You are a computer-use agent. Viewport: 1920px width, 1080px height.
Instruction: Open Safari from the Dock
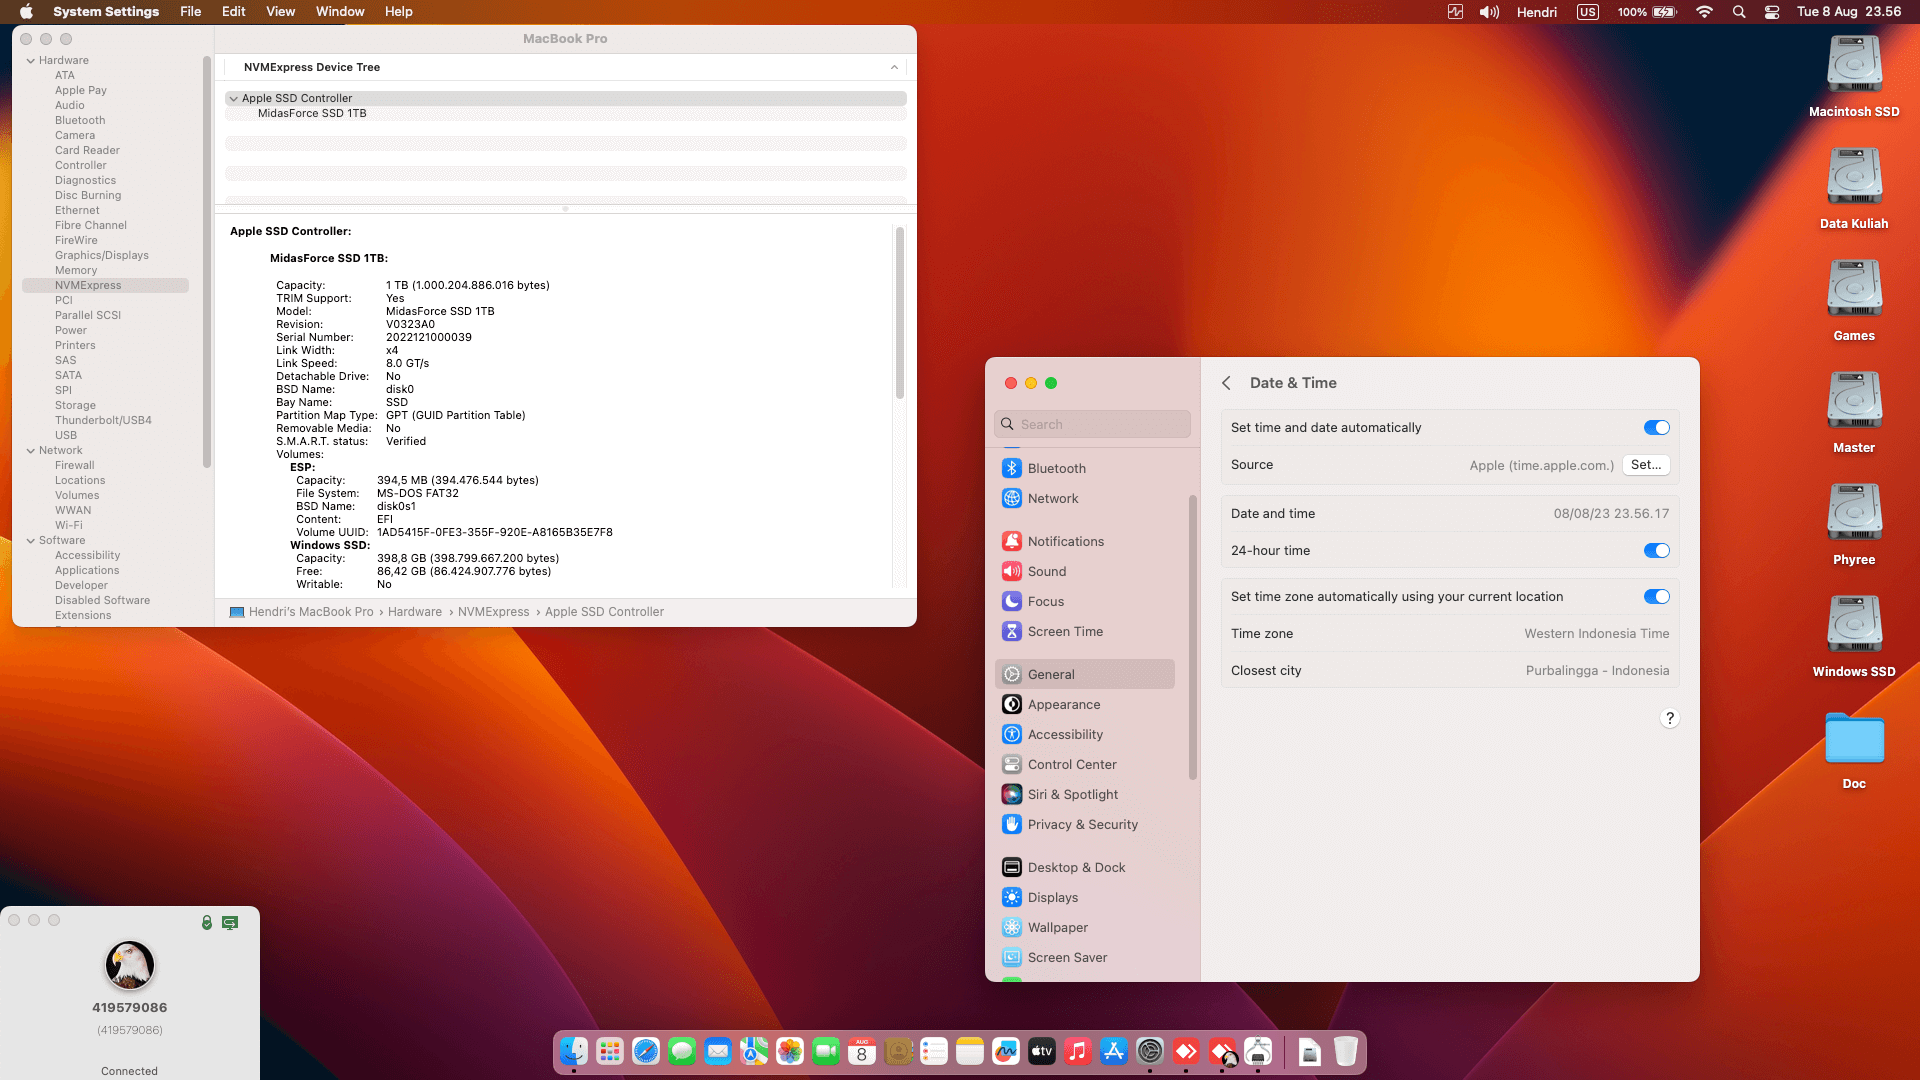click(x=646, y=1051)
